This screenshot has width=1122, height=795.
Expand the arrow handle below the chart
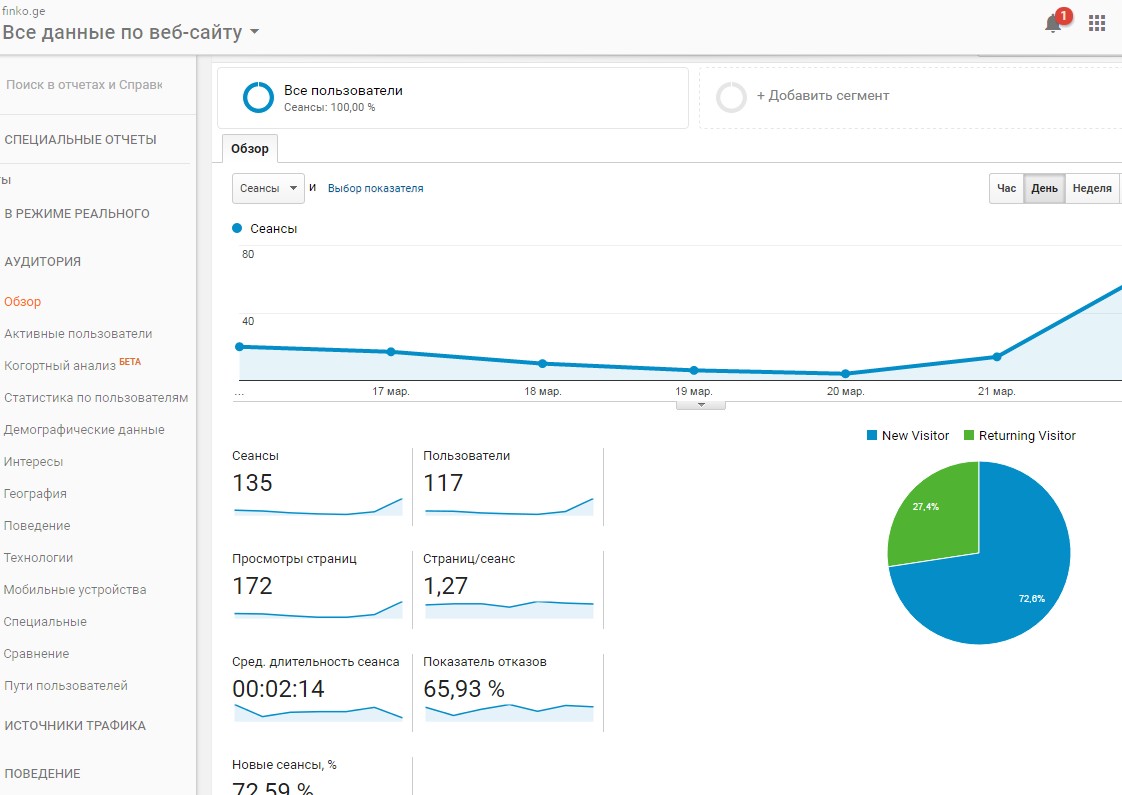[x=701, y=405]
